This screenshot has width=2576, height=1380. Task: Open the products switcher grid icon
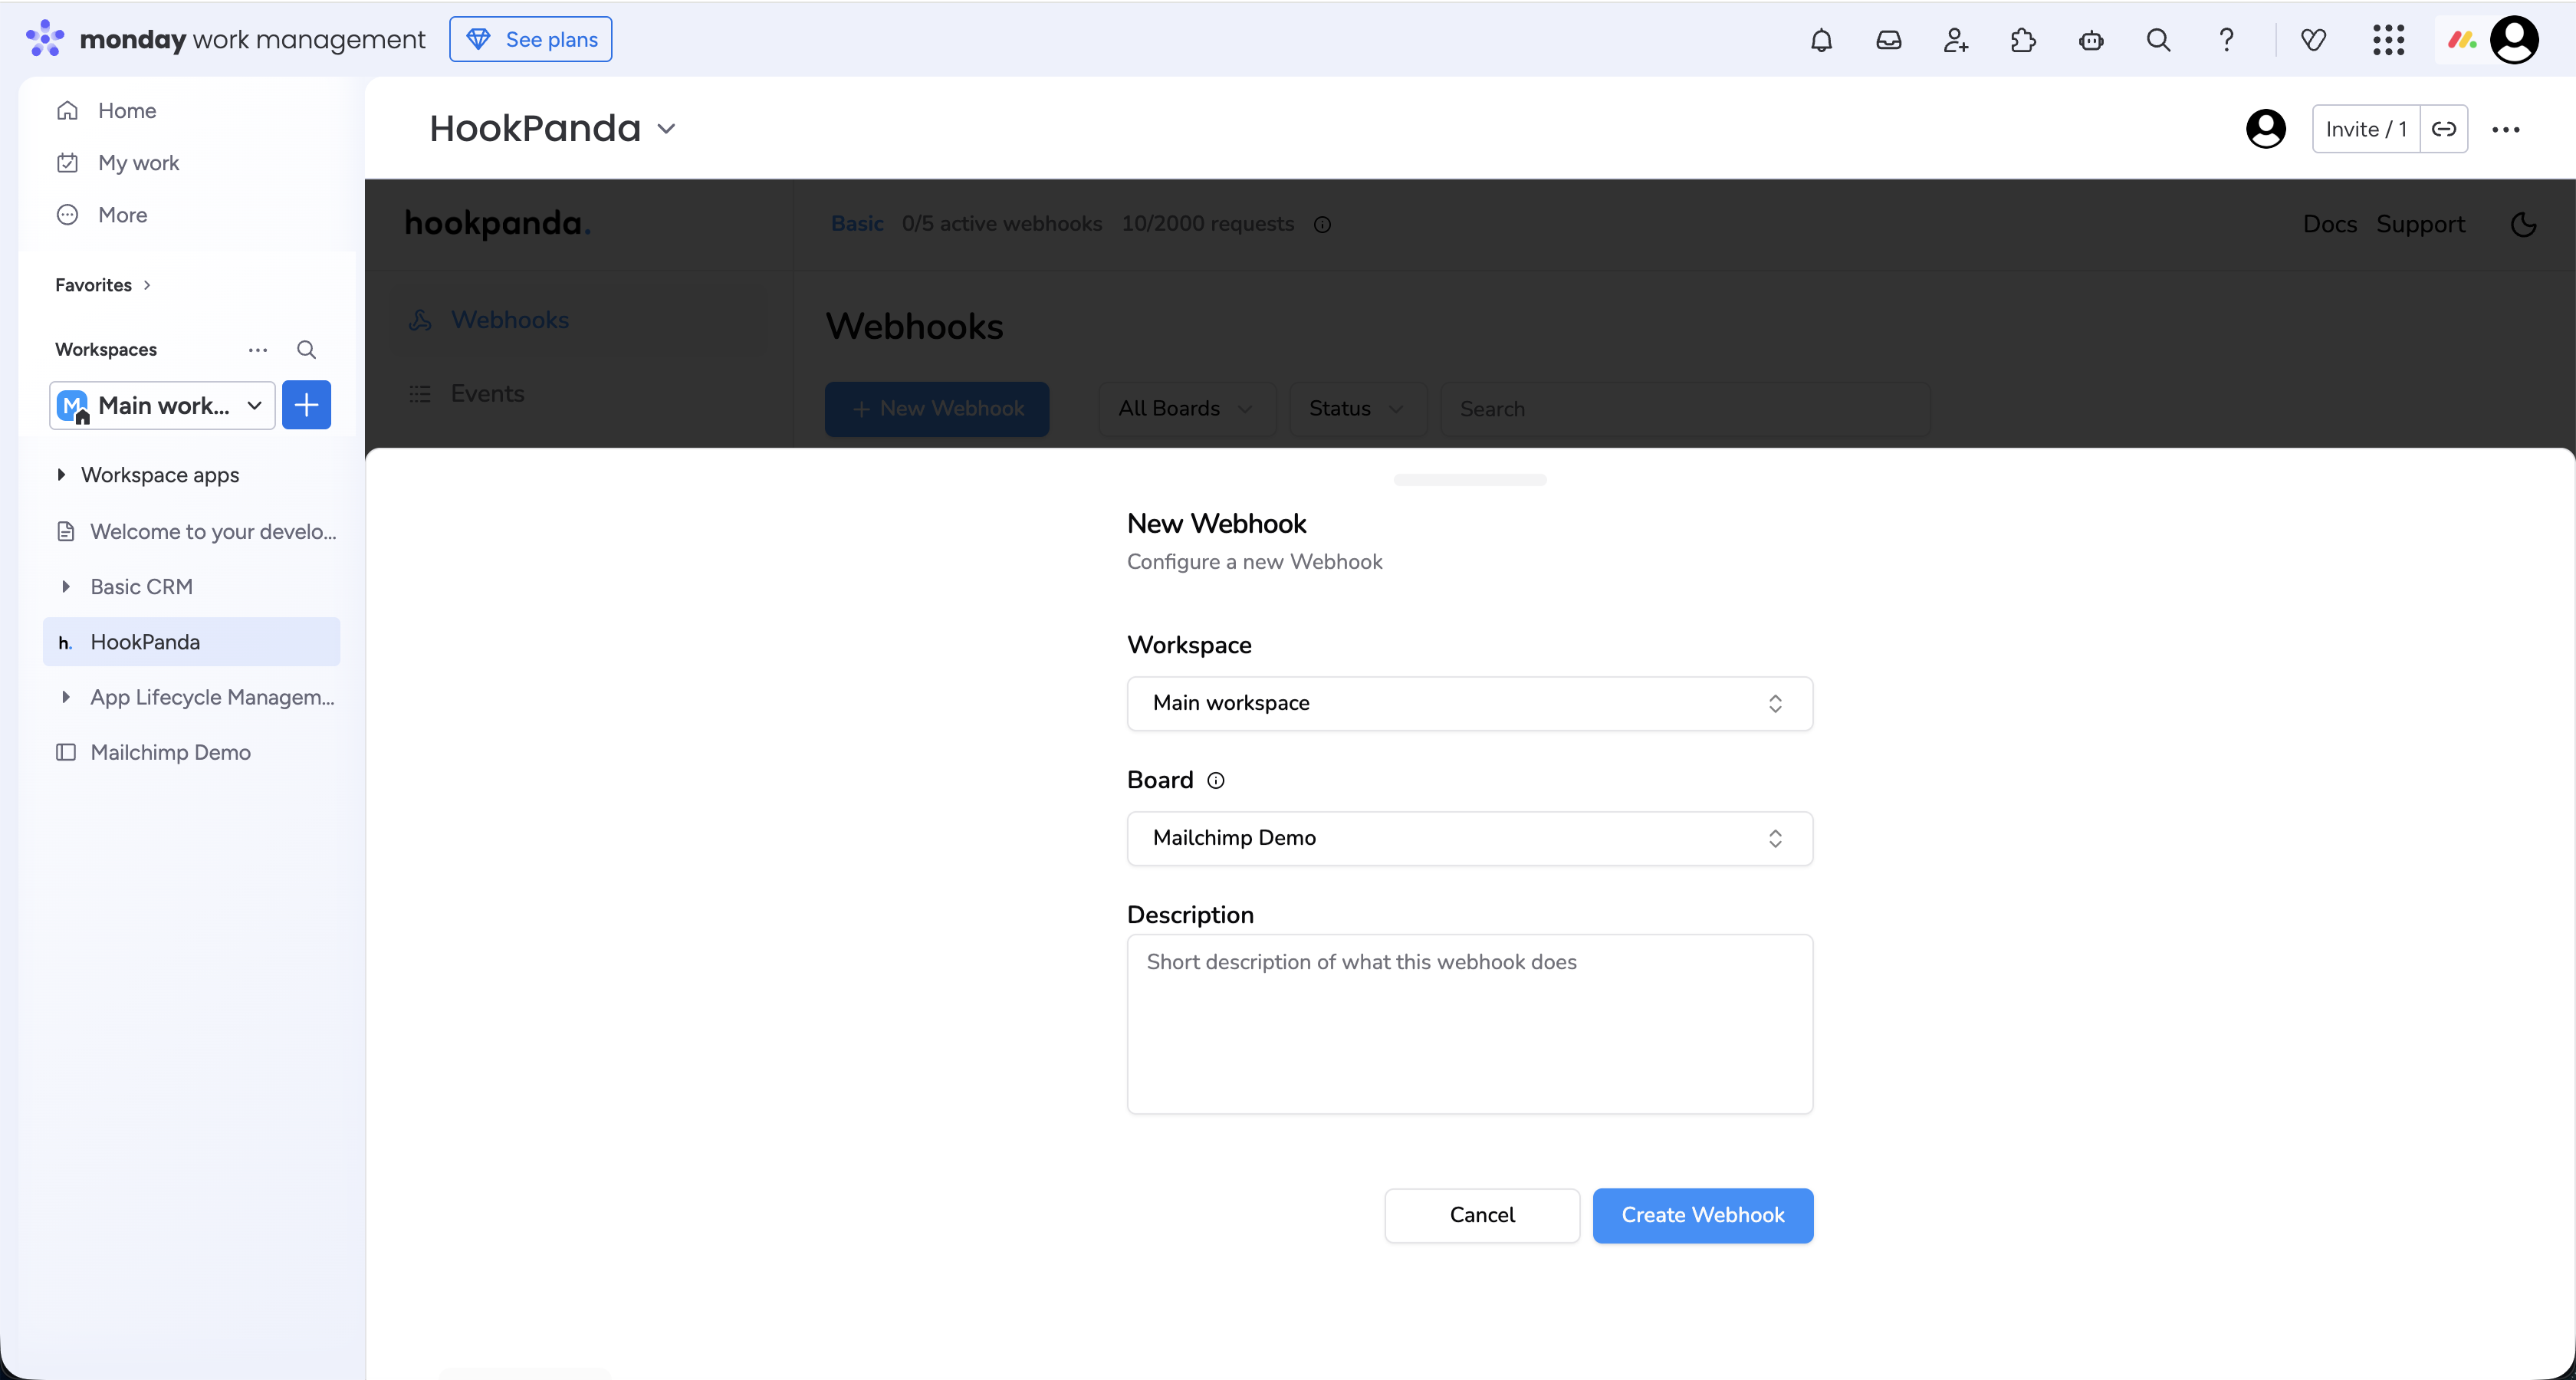point(2388,40)
